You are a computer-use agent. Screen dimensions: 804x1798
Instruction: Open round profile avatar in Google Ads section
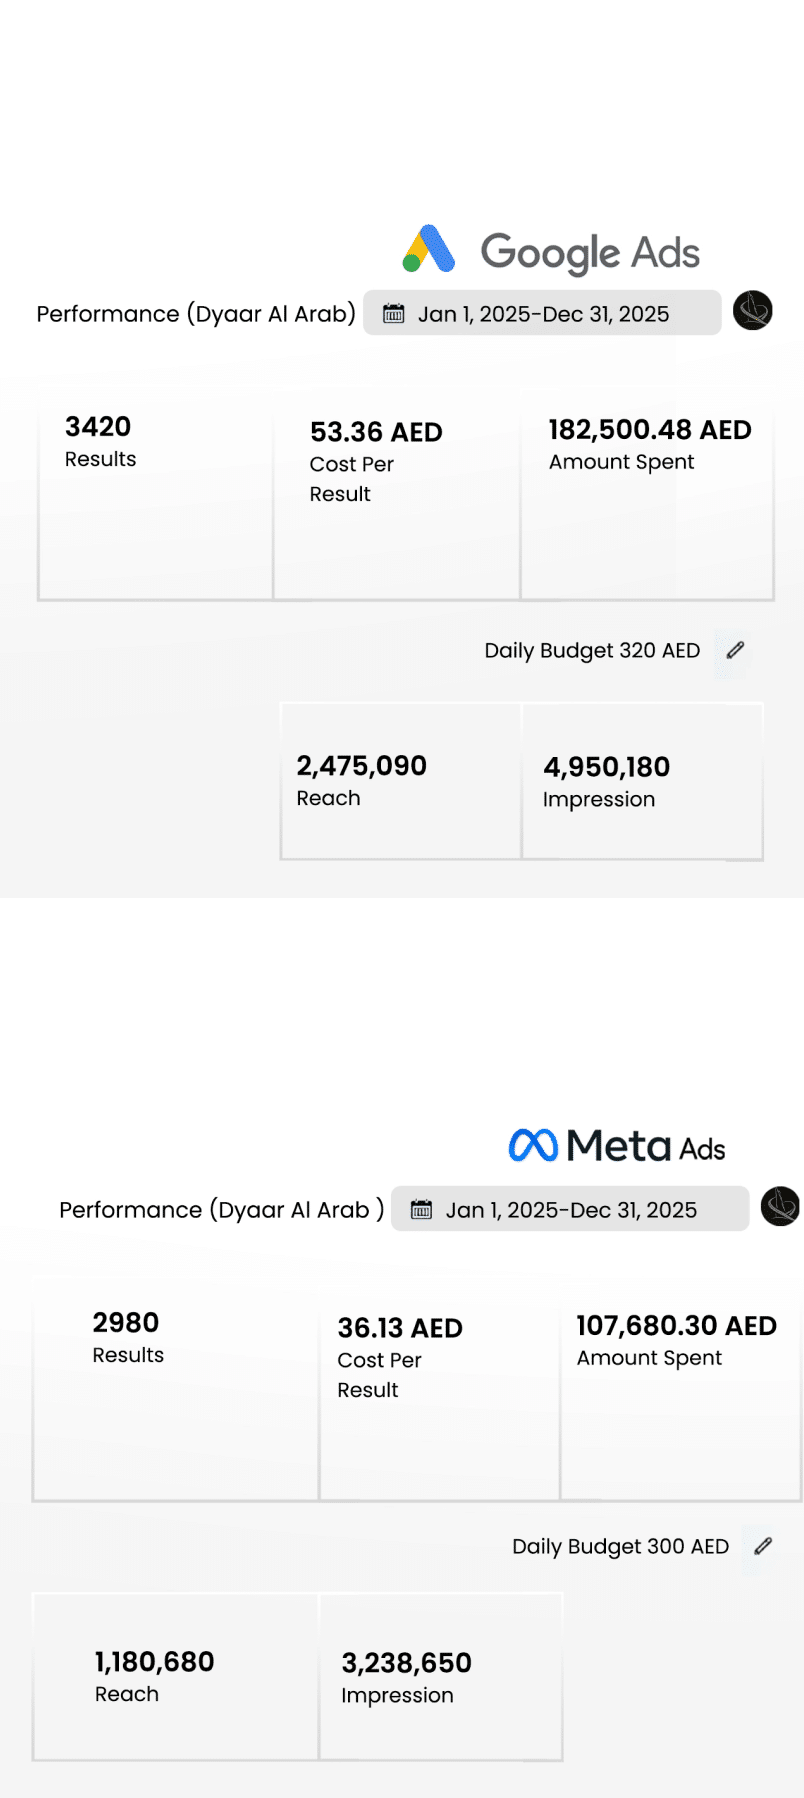tap(752, 311)
